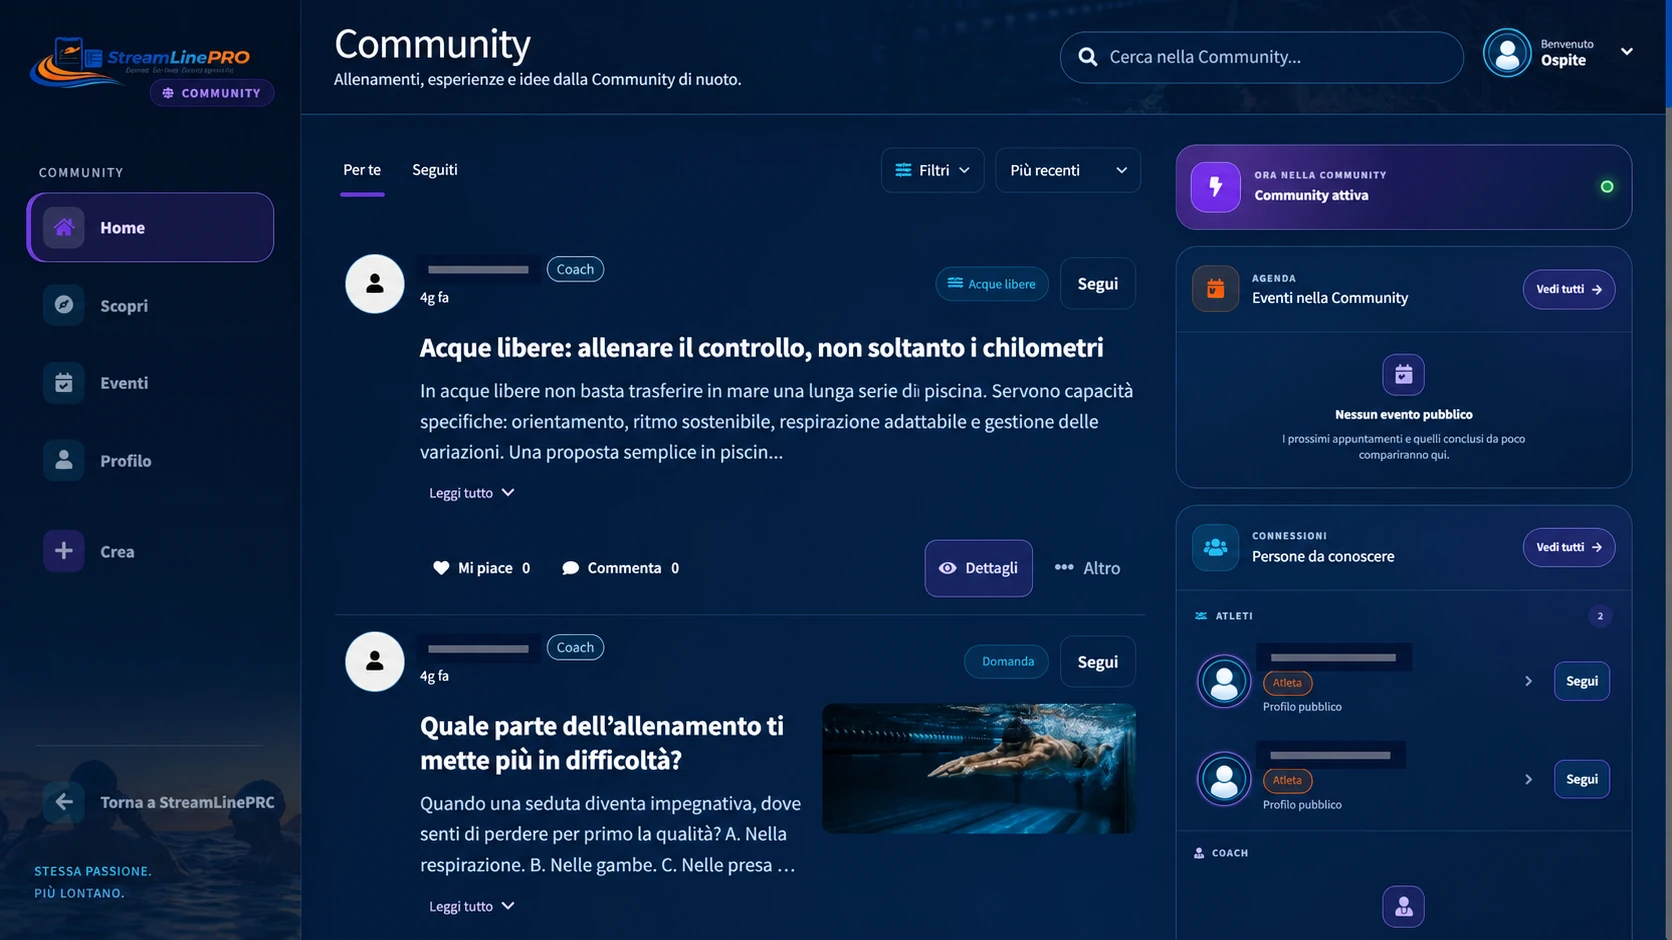Click the Acque libere category tag
The width and height of the screenshot is (1672, 940).
[x=992, y=284]
